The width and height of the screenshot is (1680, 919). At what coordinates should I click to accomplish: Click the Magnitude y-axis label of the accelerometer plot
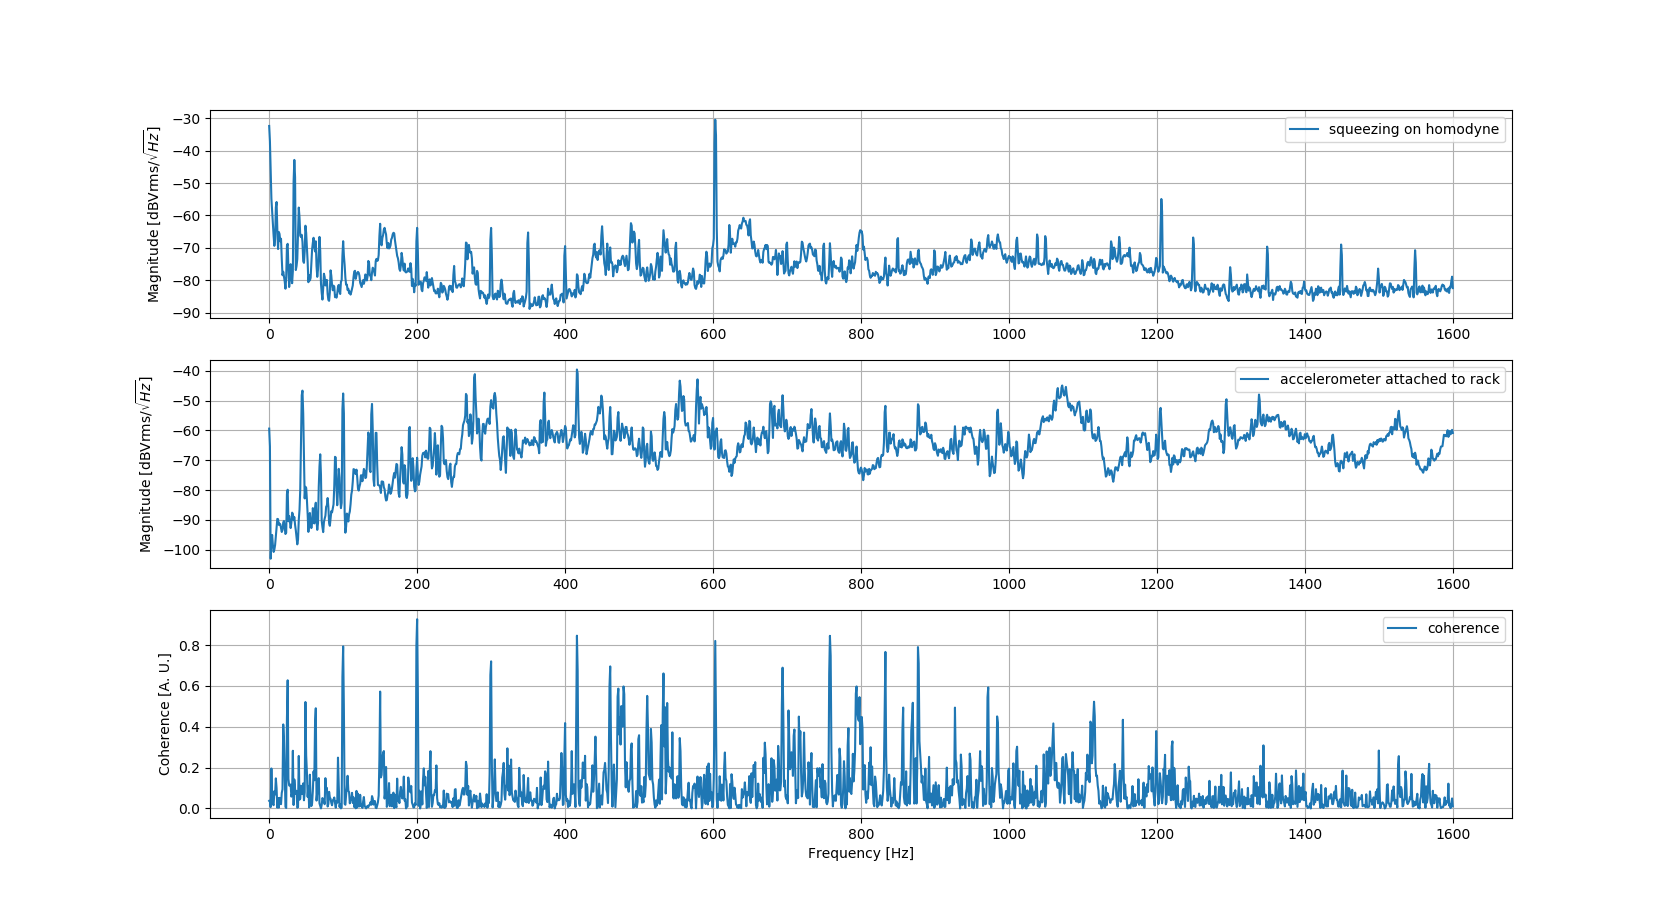point(146,464)
